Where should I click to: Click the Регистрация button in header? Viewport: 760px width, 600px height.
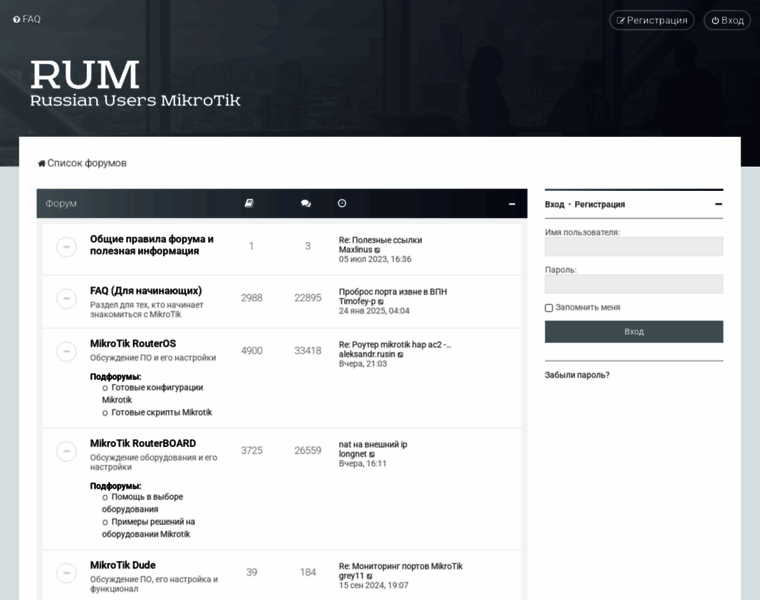click(x=651, y=20)
